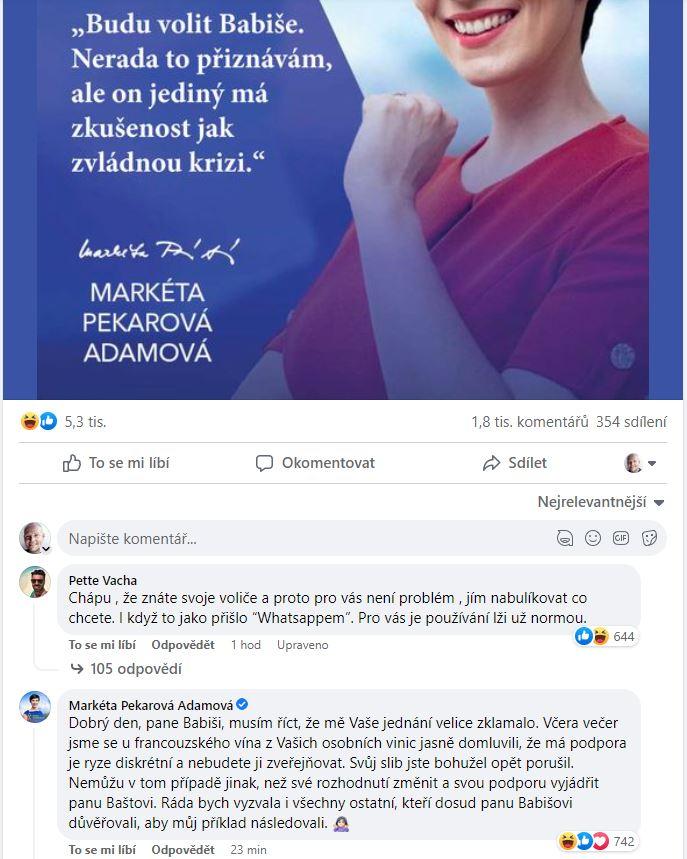Screen dimensions: 687x859
Task: Open the sticker picker icon
Action: tap(649, 538)
